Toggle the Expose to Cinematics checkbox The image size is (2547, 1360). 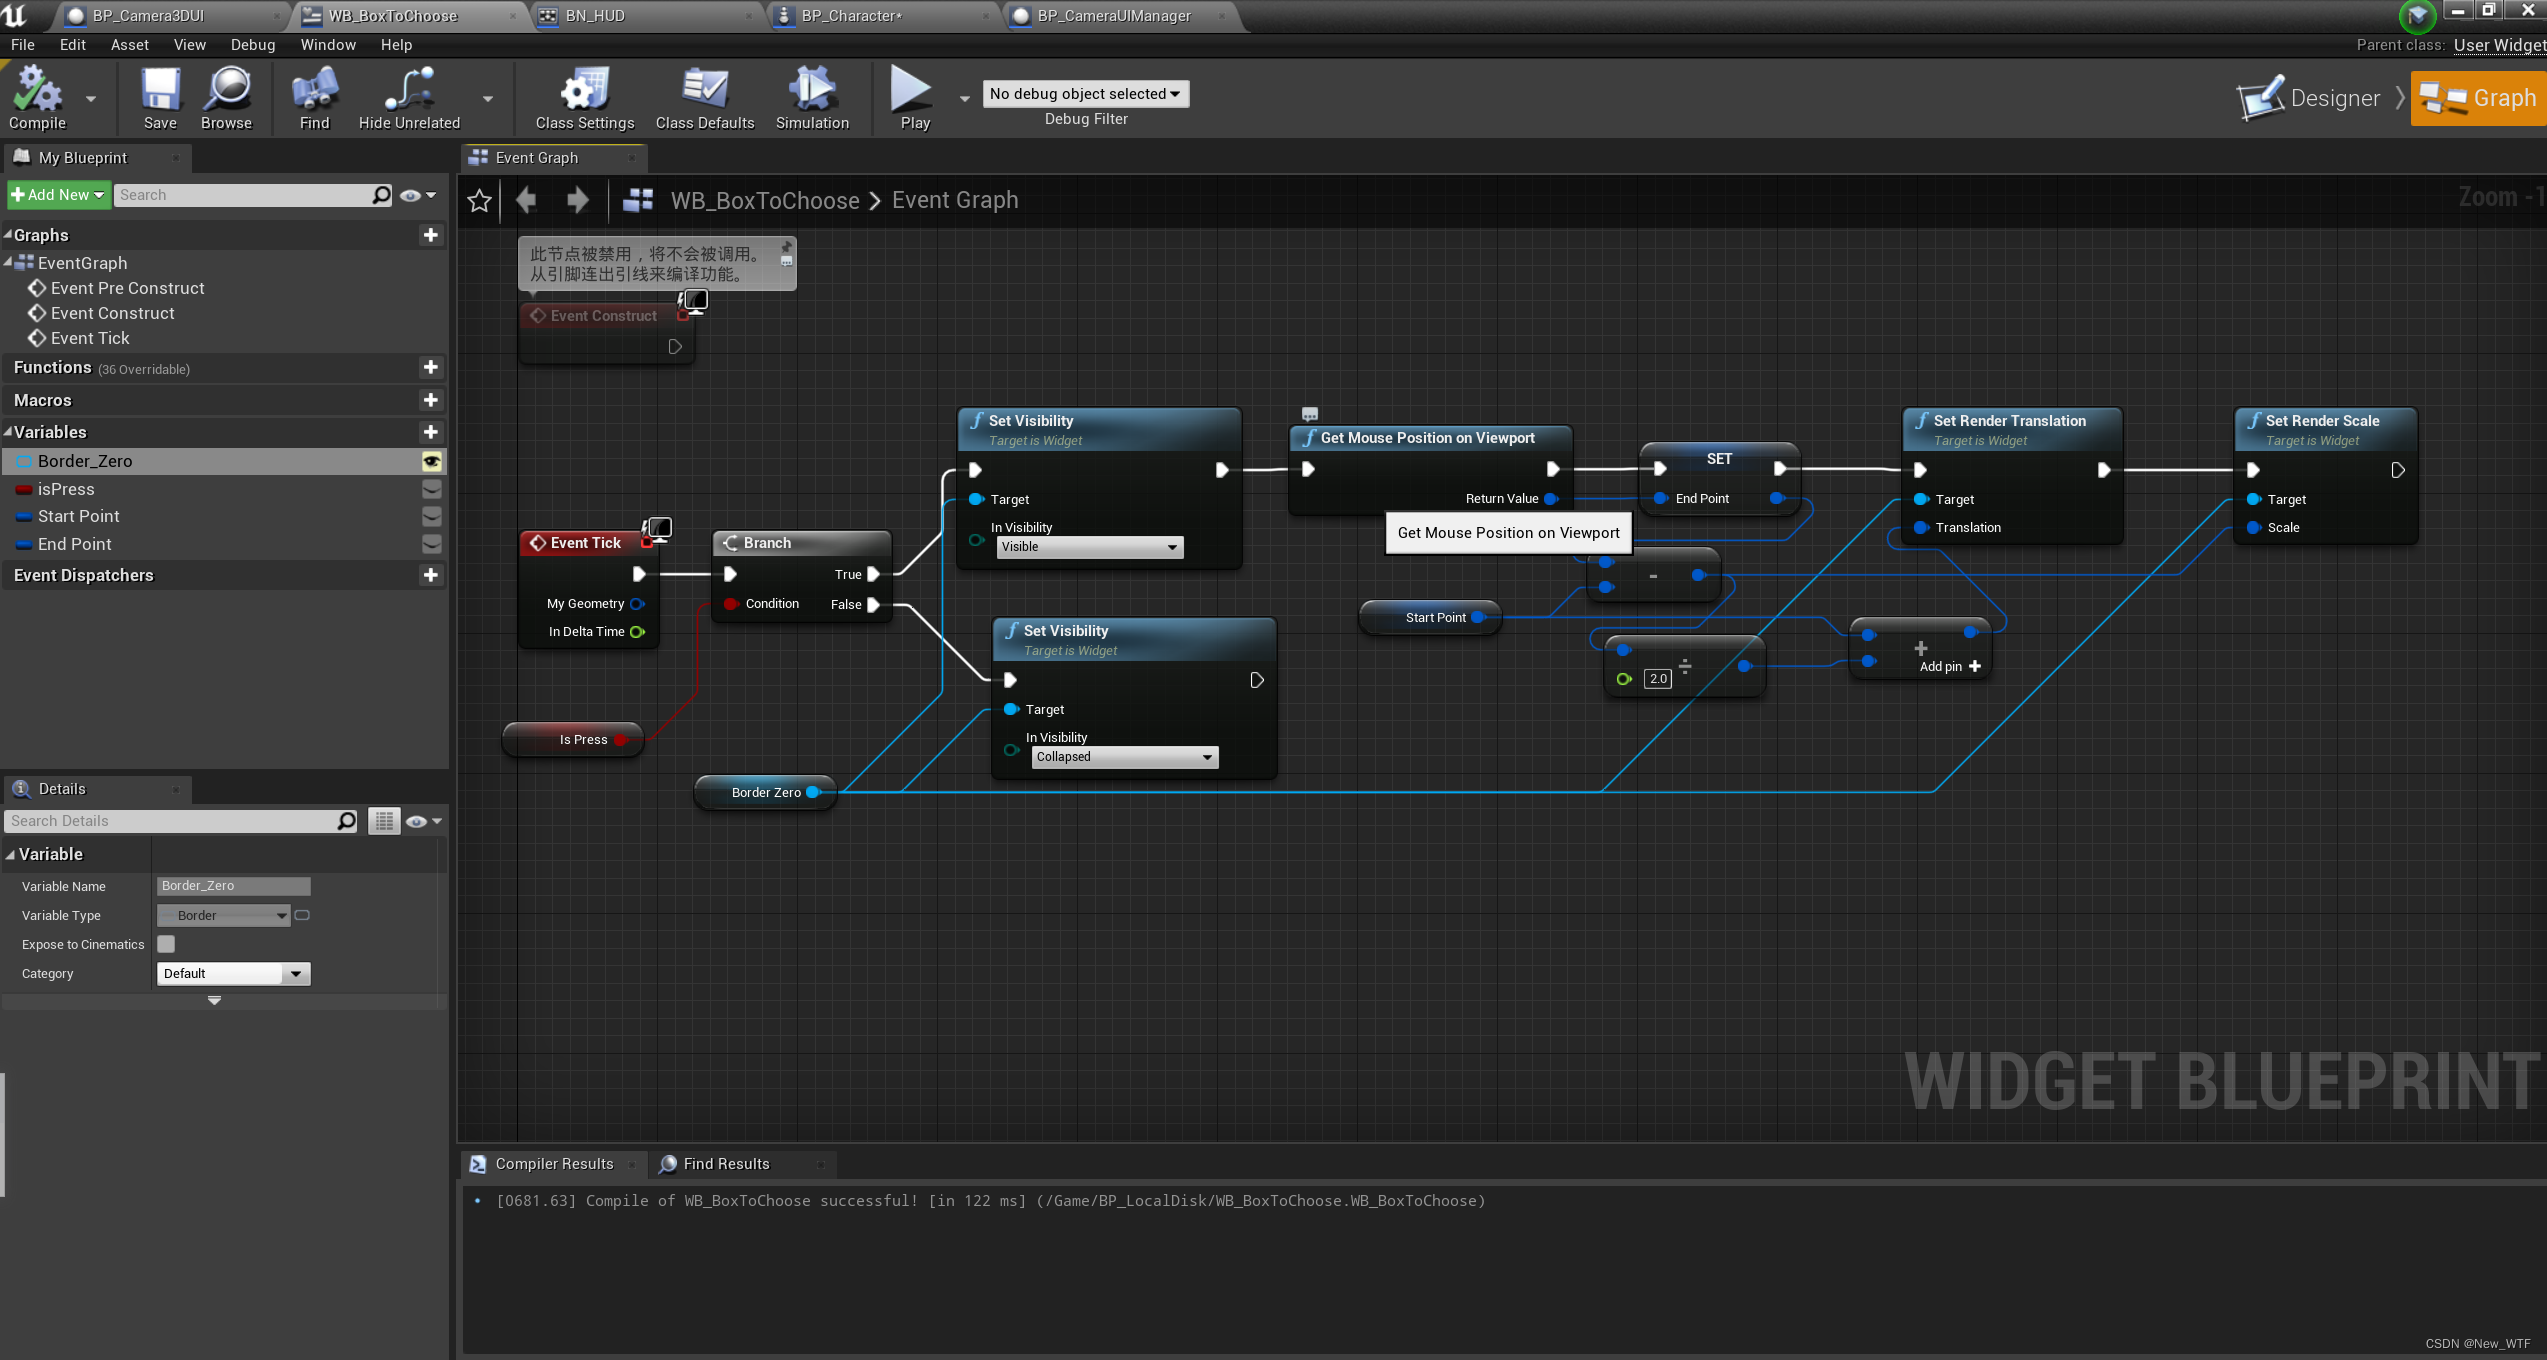click(165, 944)
